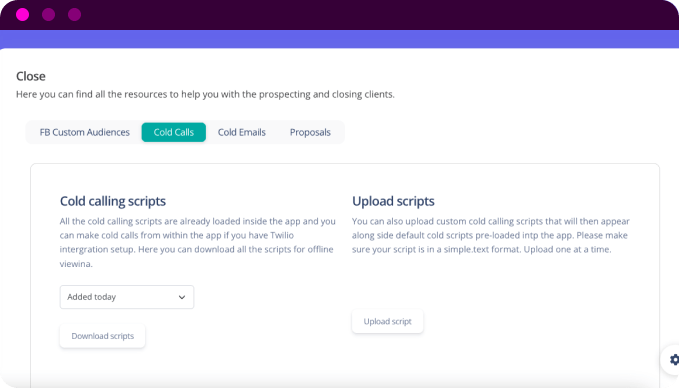Open the Added today dropdown

[127, 297]
